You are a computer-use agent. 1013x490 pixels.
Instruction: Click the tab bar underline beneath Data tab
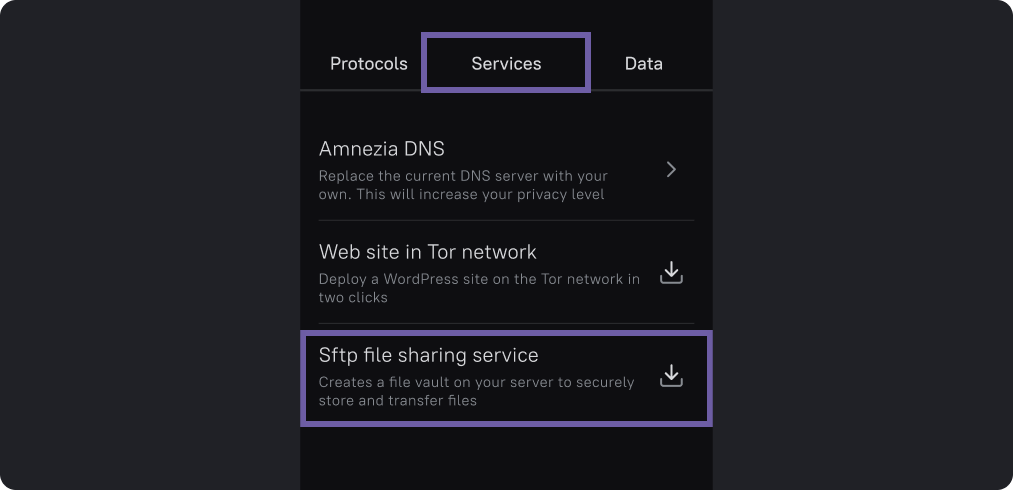coord(650,90)
